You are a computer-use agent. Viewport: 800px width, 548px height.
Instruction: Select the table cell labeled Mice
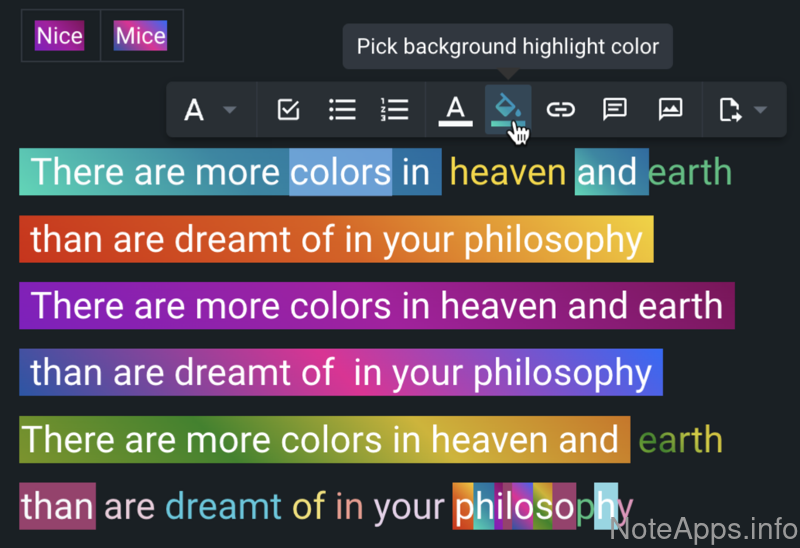coord(140,37)
